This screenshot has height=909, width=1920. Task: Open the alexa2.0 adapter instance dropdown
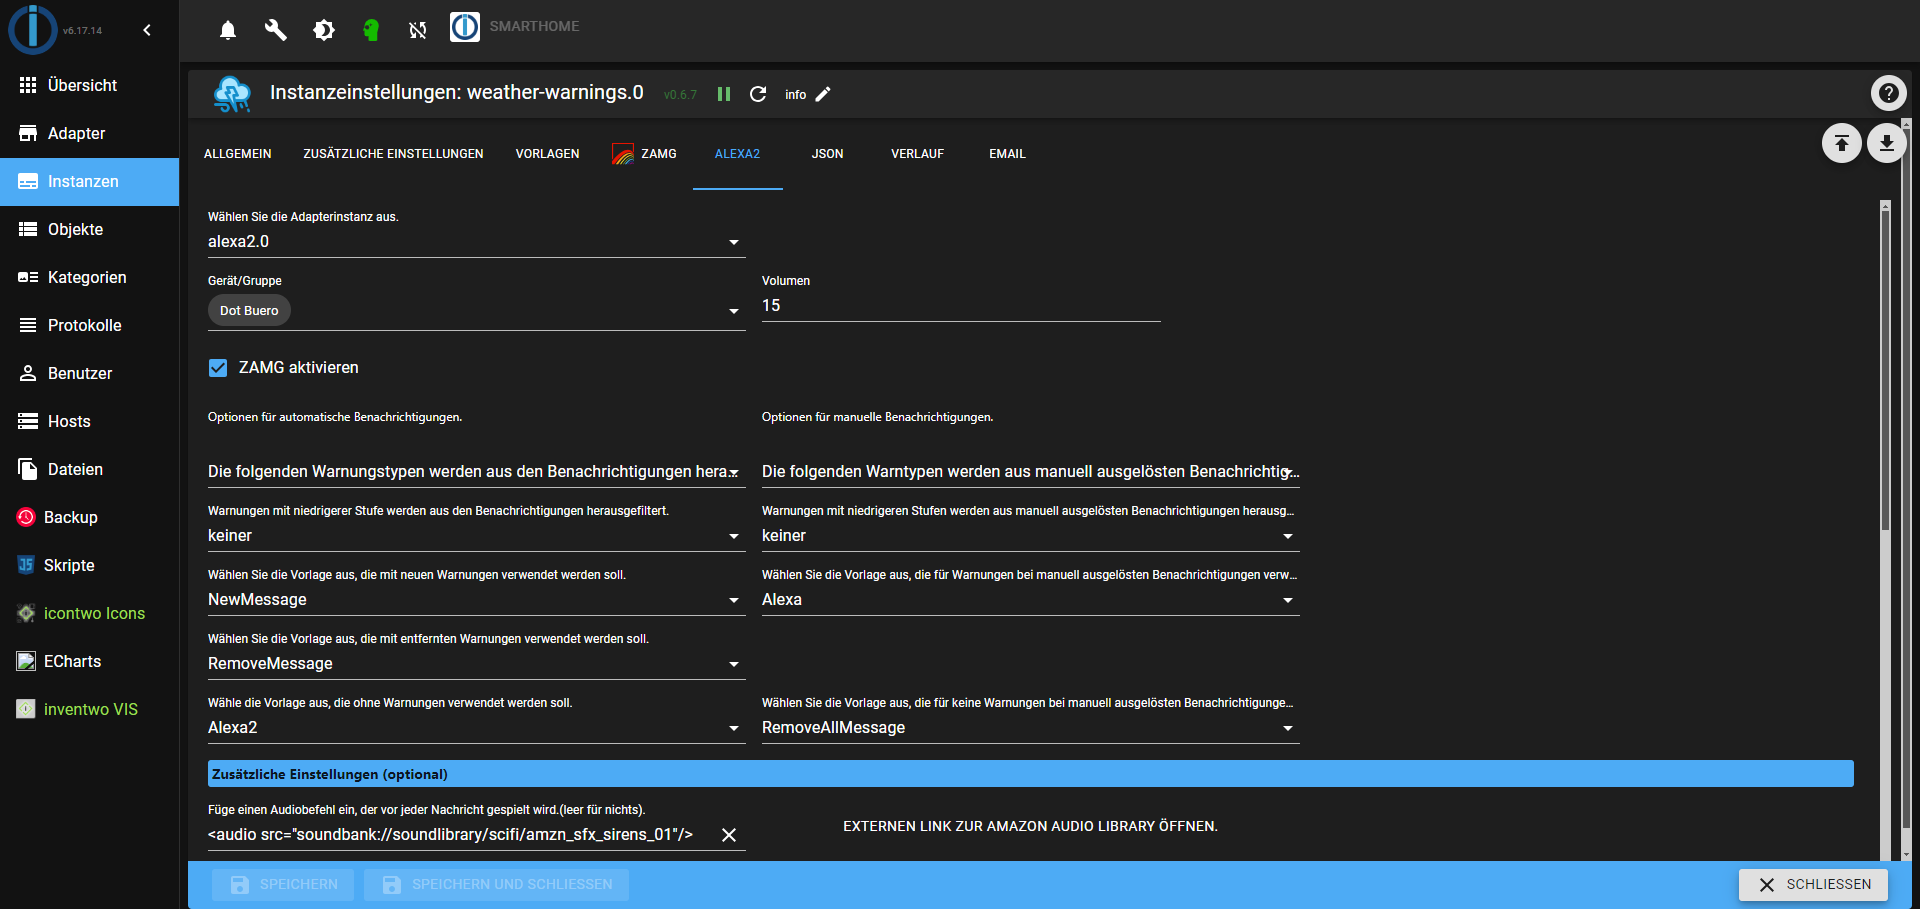pyautogui.click(x=475, y=242)
